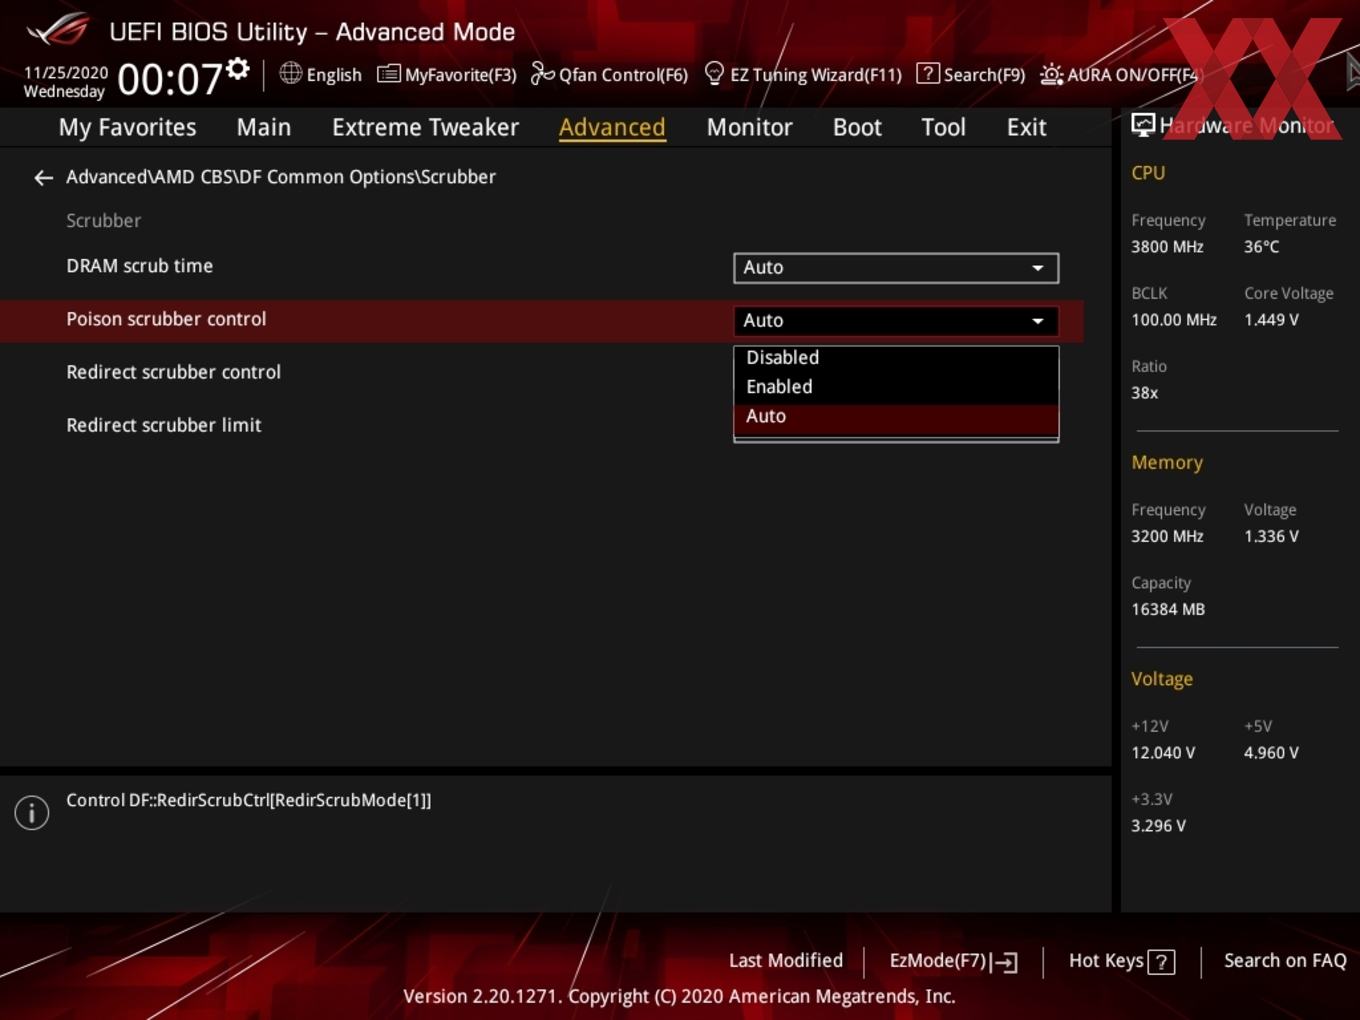Screen dimensions: 1360x1020
Task: Toggle AURA ON/OFF lighting
Action: click(x=1119, y=75)
